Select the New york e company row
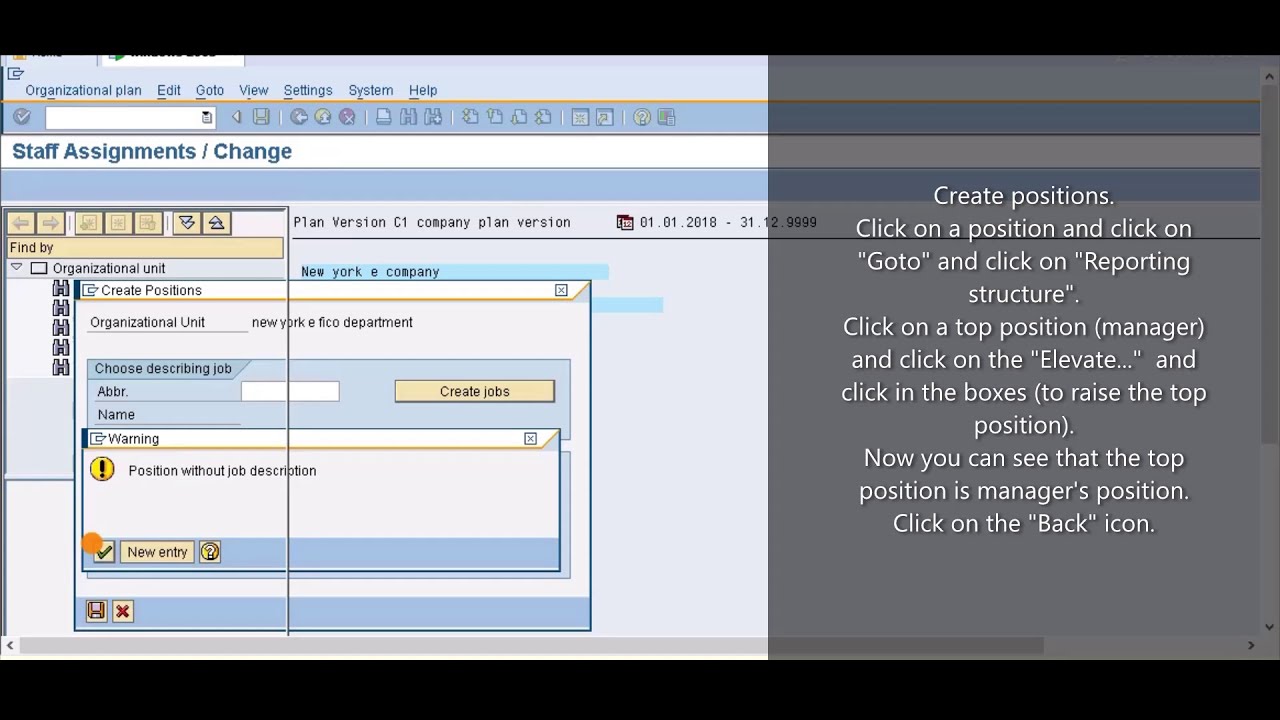Image resolution: width=1280 pixels, height=720 pixels. coord(455,272)
